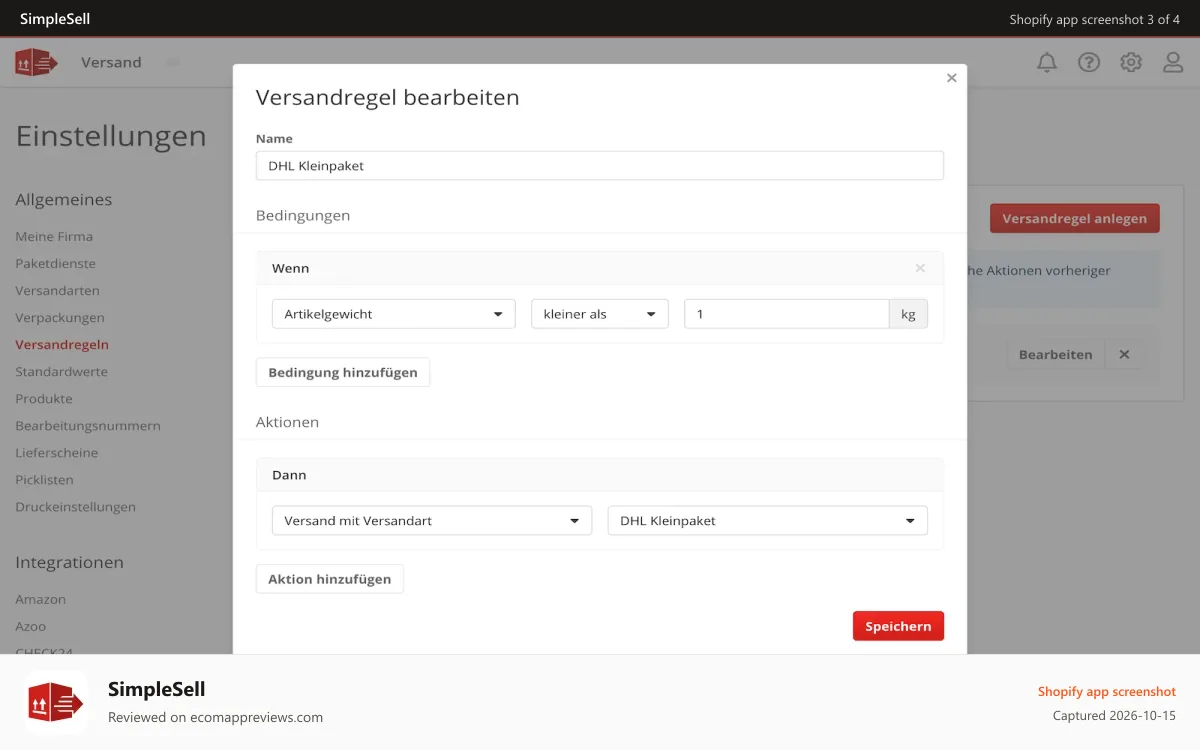Open the notifications bell icon
This screenshot has width=1200, height=750.
(1047, 62)
